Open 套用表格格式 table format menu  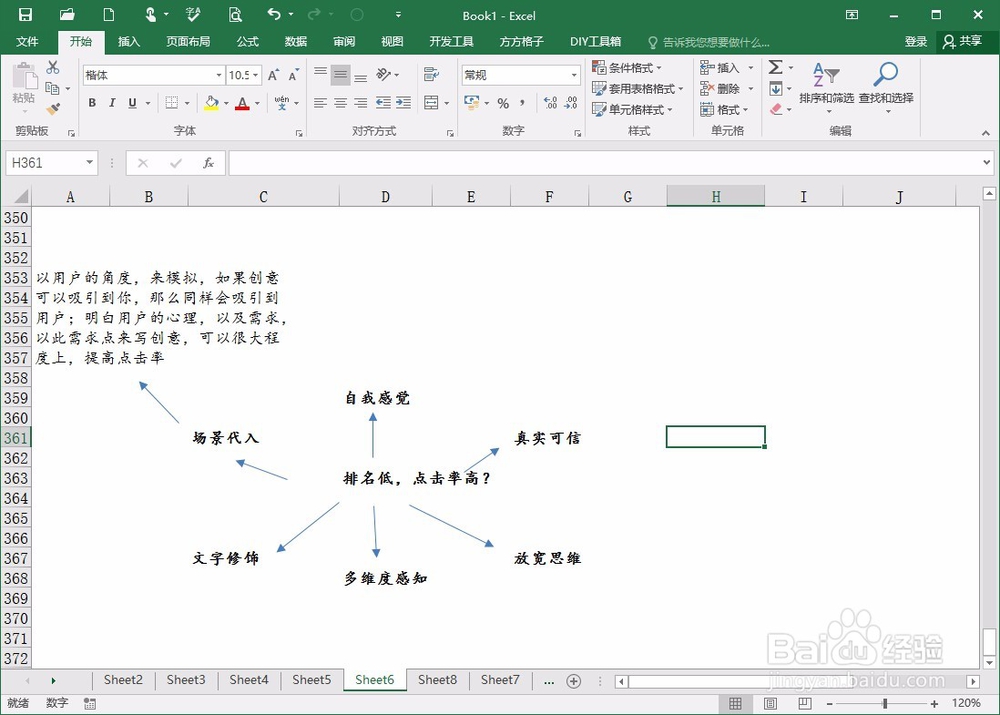click(637, 89)
